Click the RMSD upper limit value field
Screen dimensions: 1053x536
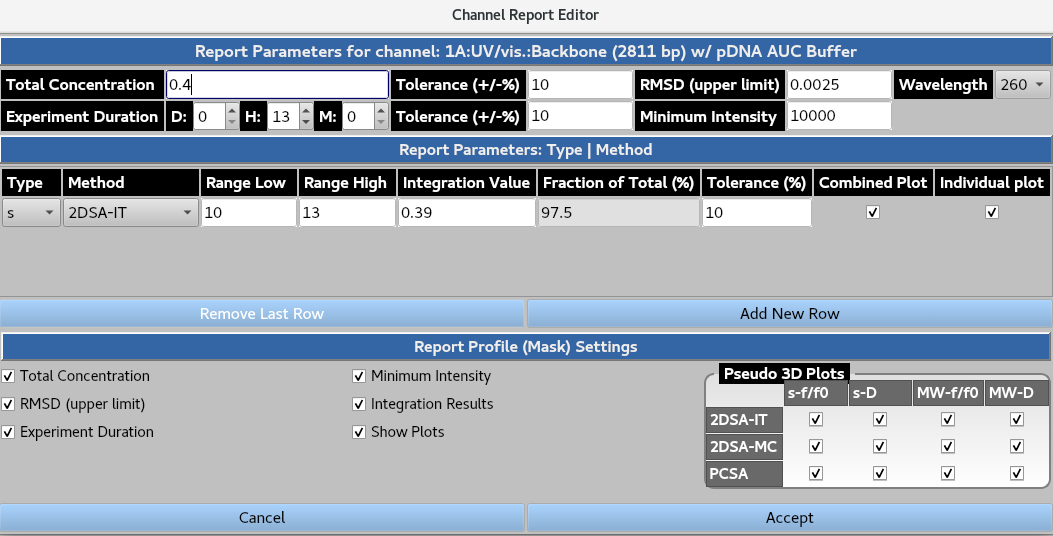tap(838, 85)
